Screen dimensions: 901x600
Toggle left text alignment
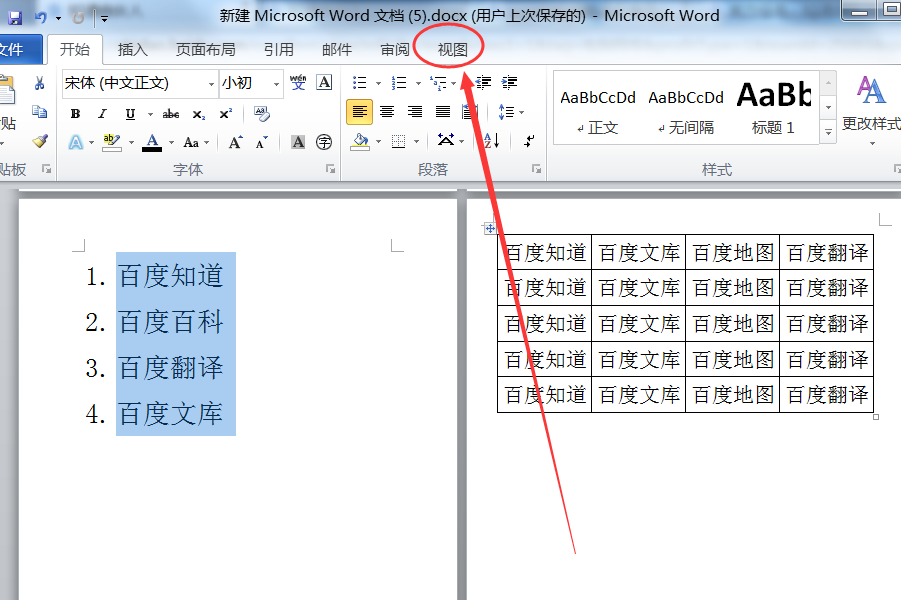360,112
